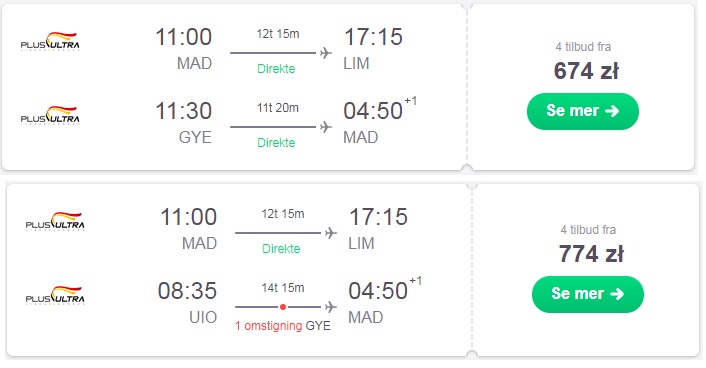This screenshot has height=368, width=706.
Task: Click the airplane icon on 14t 15m flight
Action: point(331,307)
